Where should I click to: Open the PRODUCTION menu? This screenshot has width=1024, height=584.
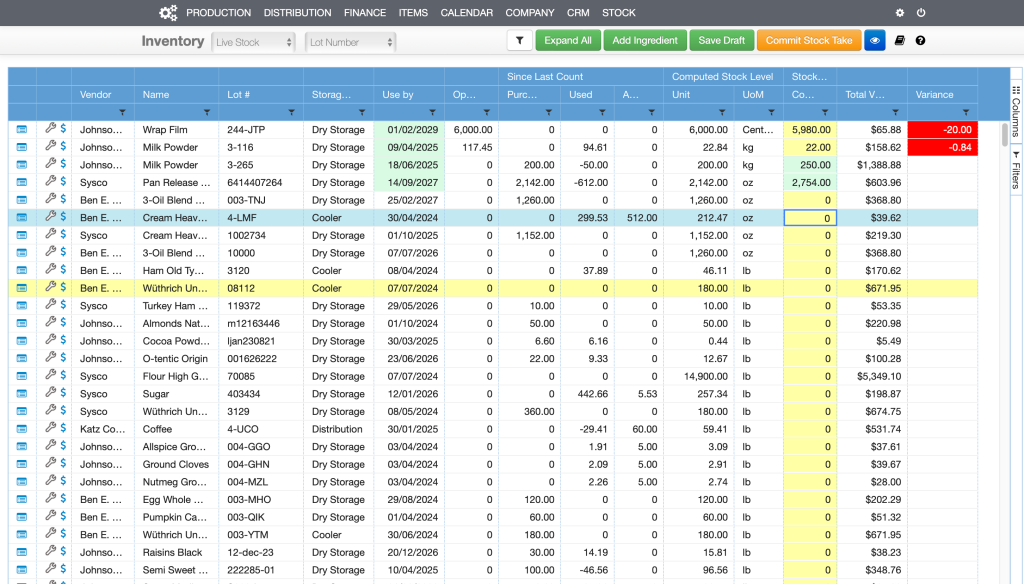[218, 12]
